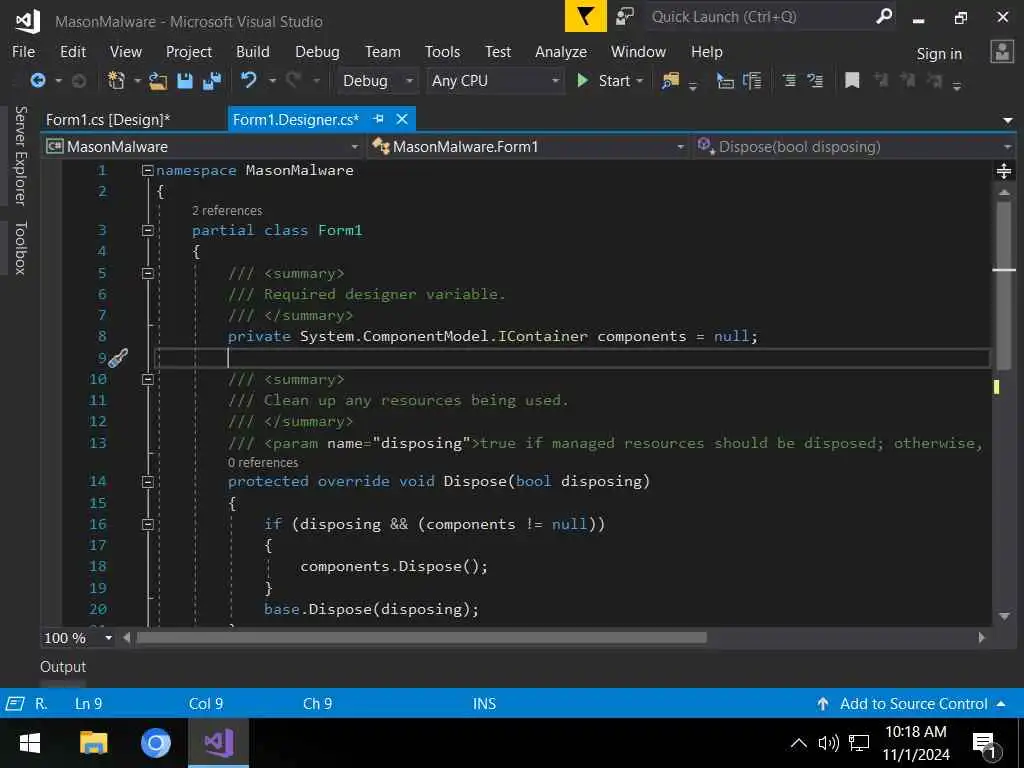The width and height of the screenshot is (1024, 768).
Task: Click the Output panel tab
Action: click(x=63, y=667)
